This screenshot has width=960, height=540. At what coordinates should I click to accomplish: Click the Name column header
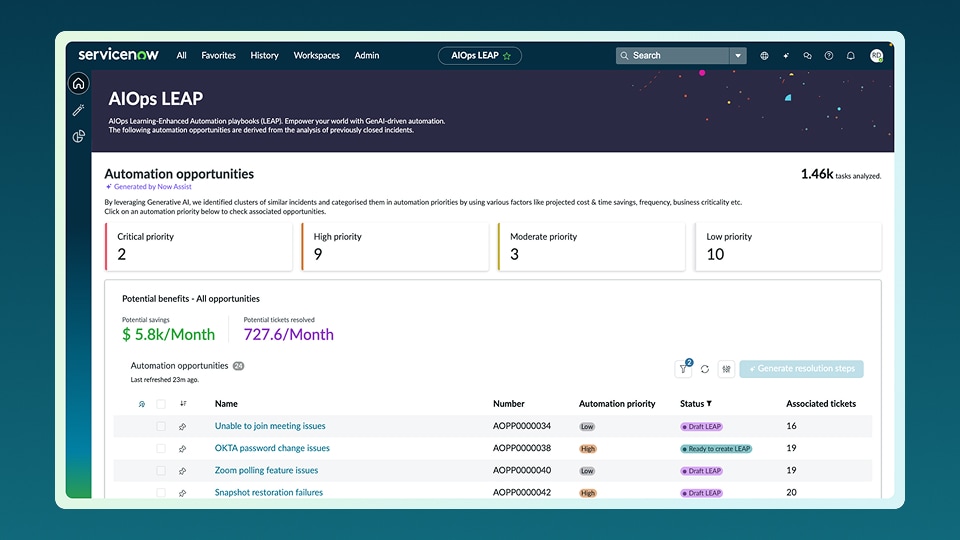point(226,403)
